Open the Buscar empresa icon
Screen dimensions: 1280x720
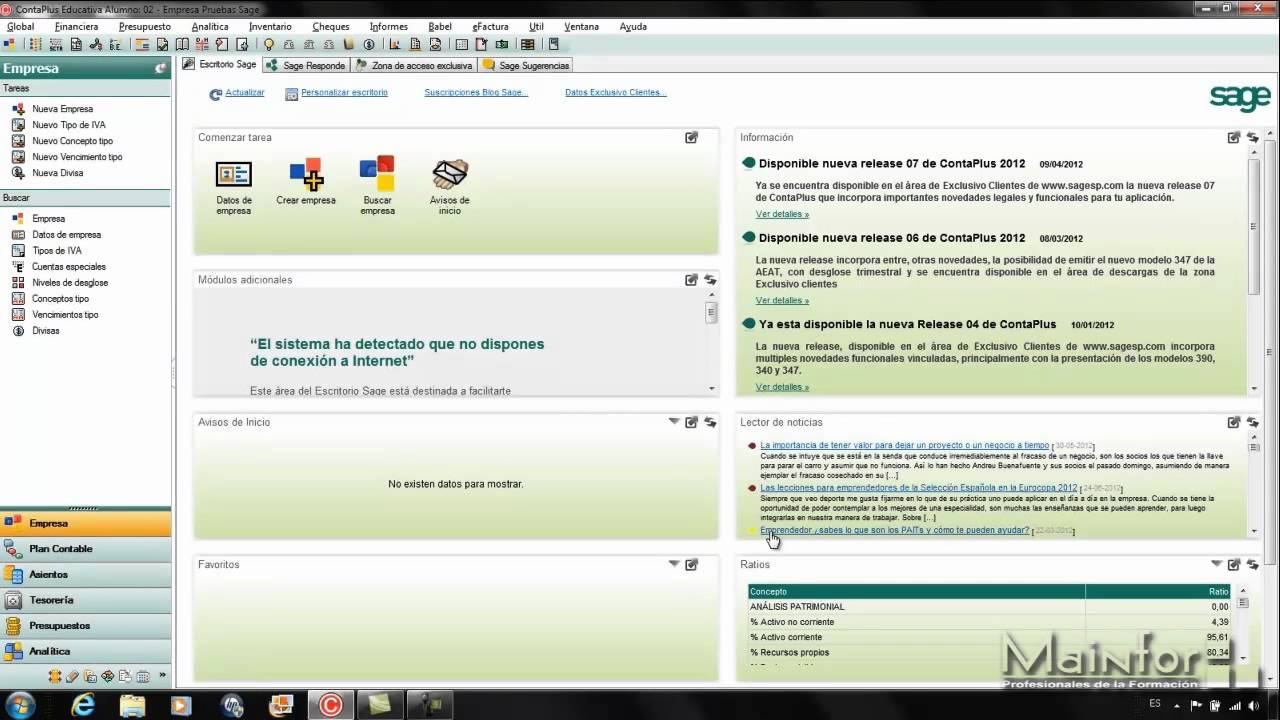[377, 174]
